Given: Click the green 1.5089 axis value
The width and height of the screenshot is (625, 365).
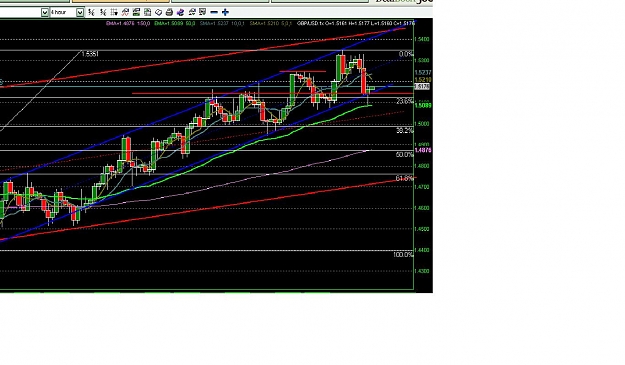Looking at the screenshot, I should [x=423, y=105].
